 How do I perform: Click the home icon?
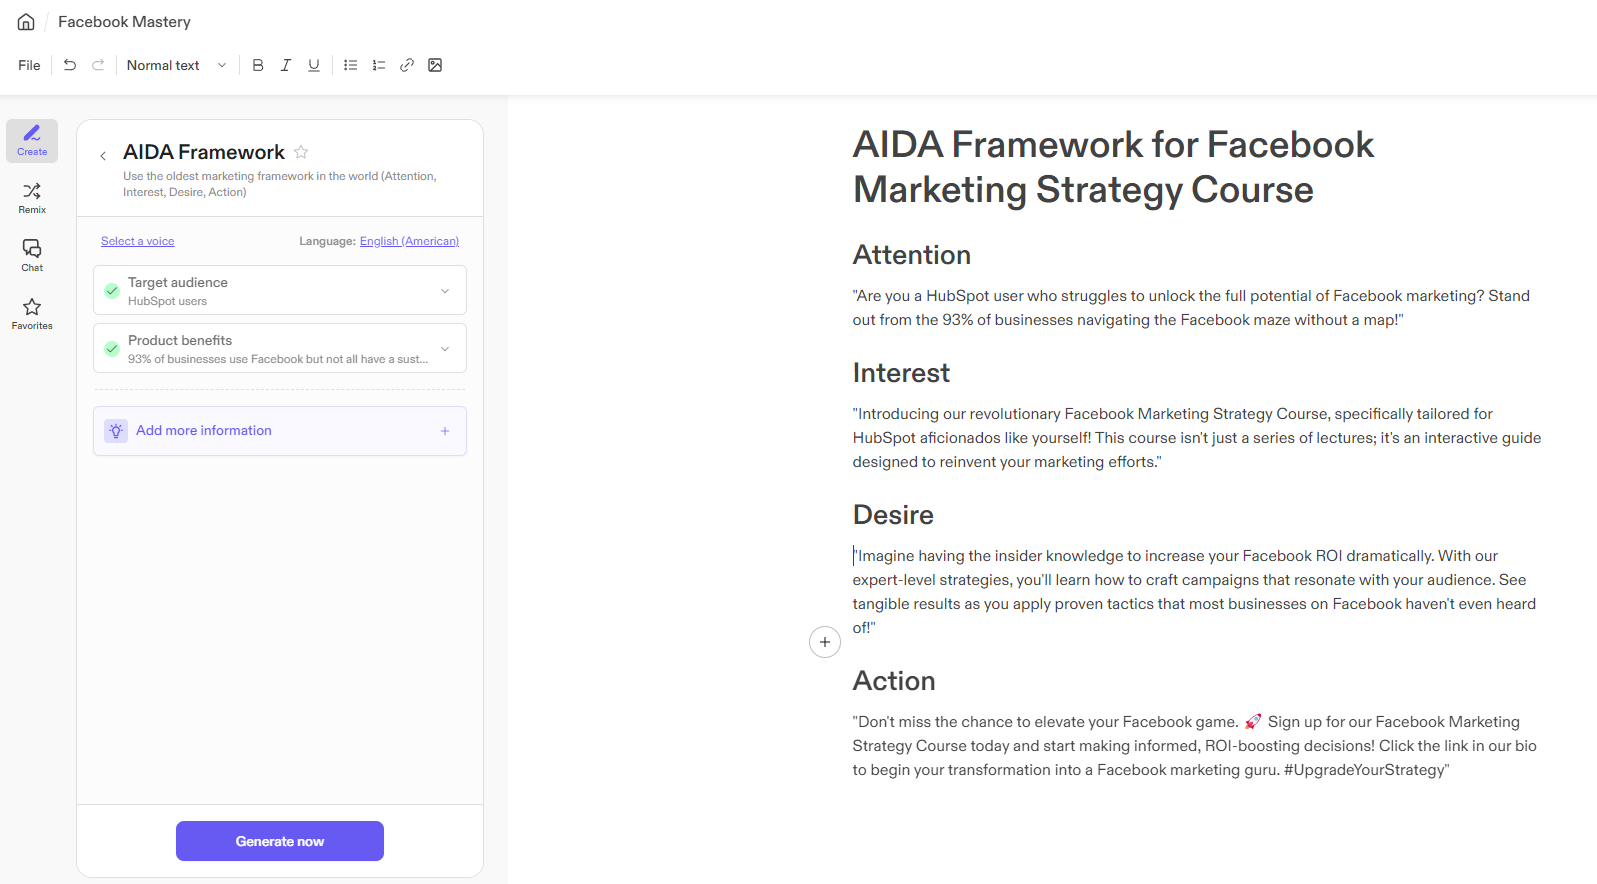pos(26,22)
